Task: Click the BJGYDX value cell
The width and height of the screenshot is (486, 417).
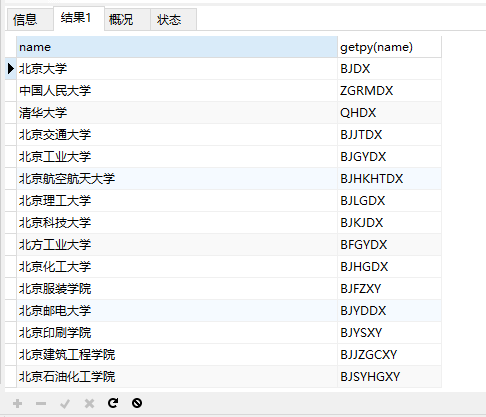Action: point(389,157)
